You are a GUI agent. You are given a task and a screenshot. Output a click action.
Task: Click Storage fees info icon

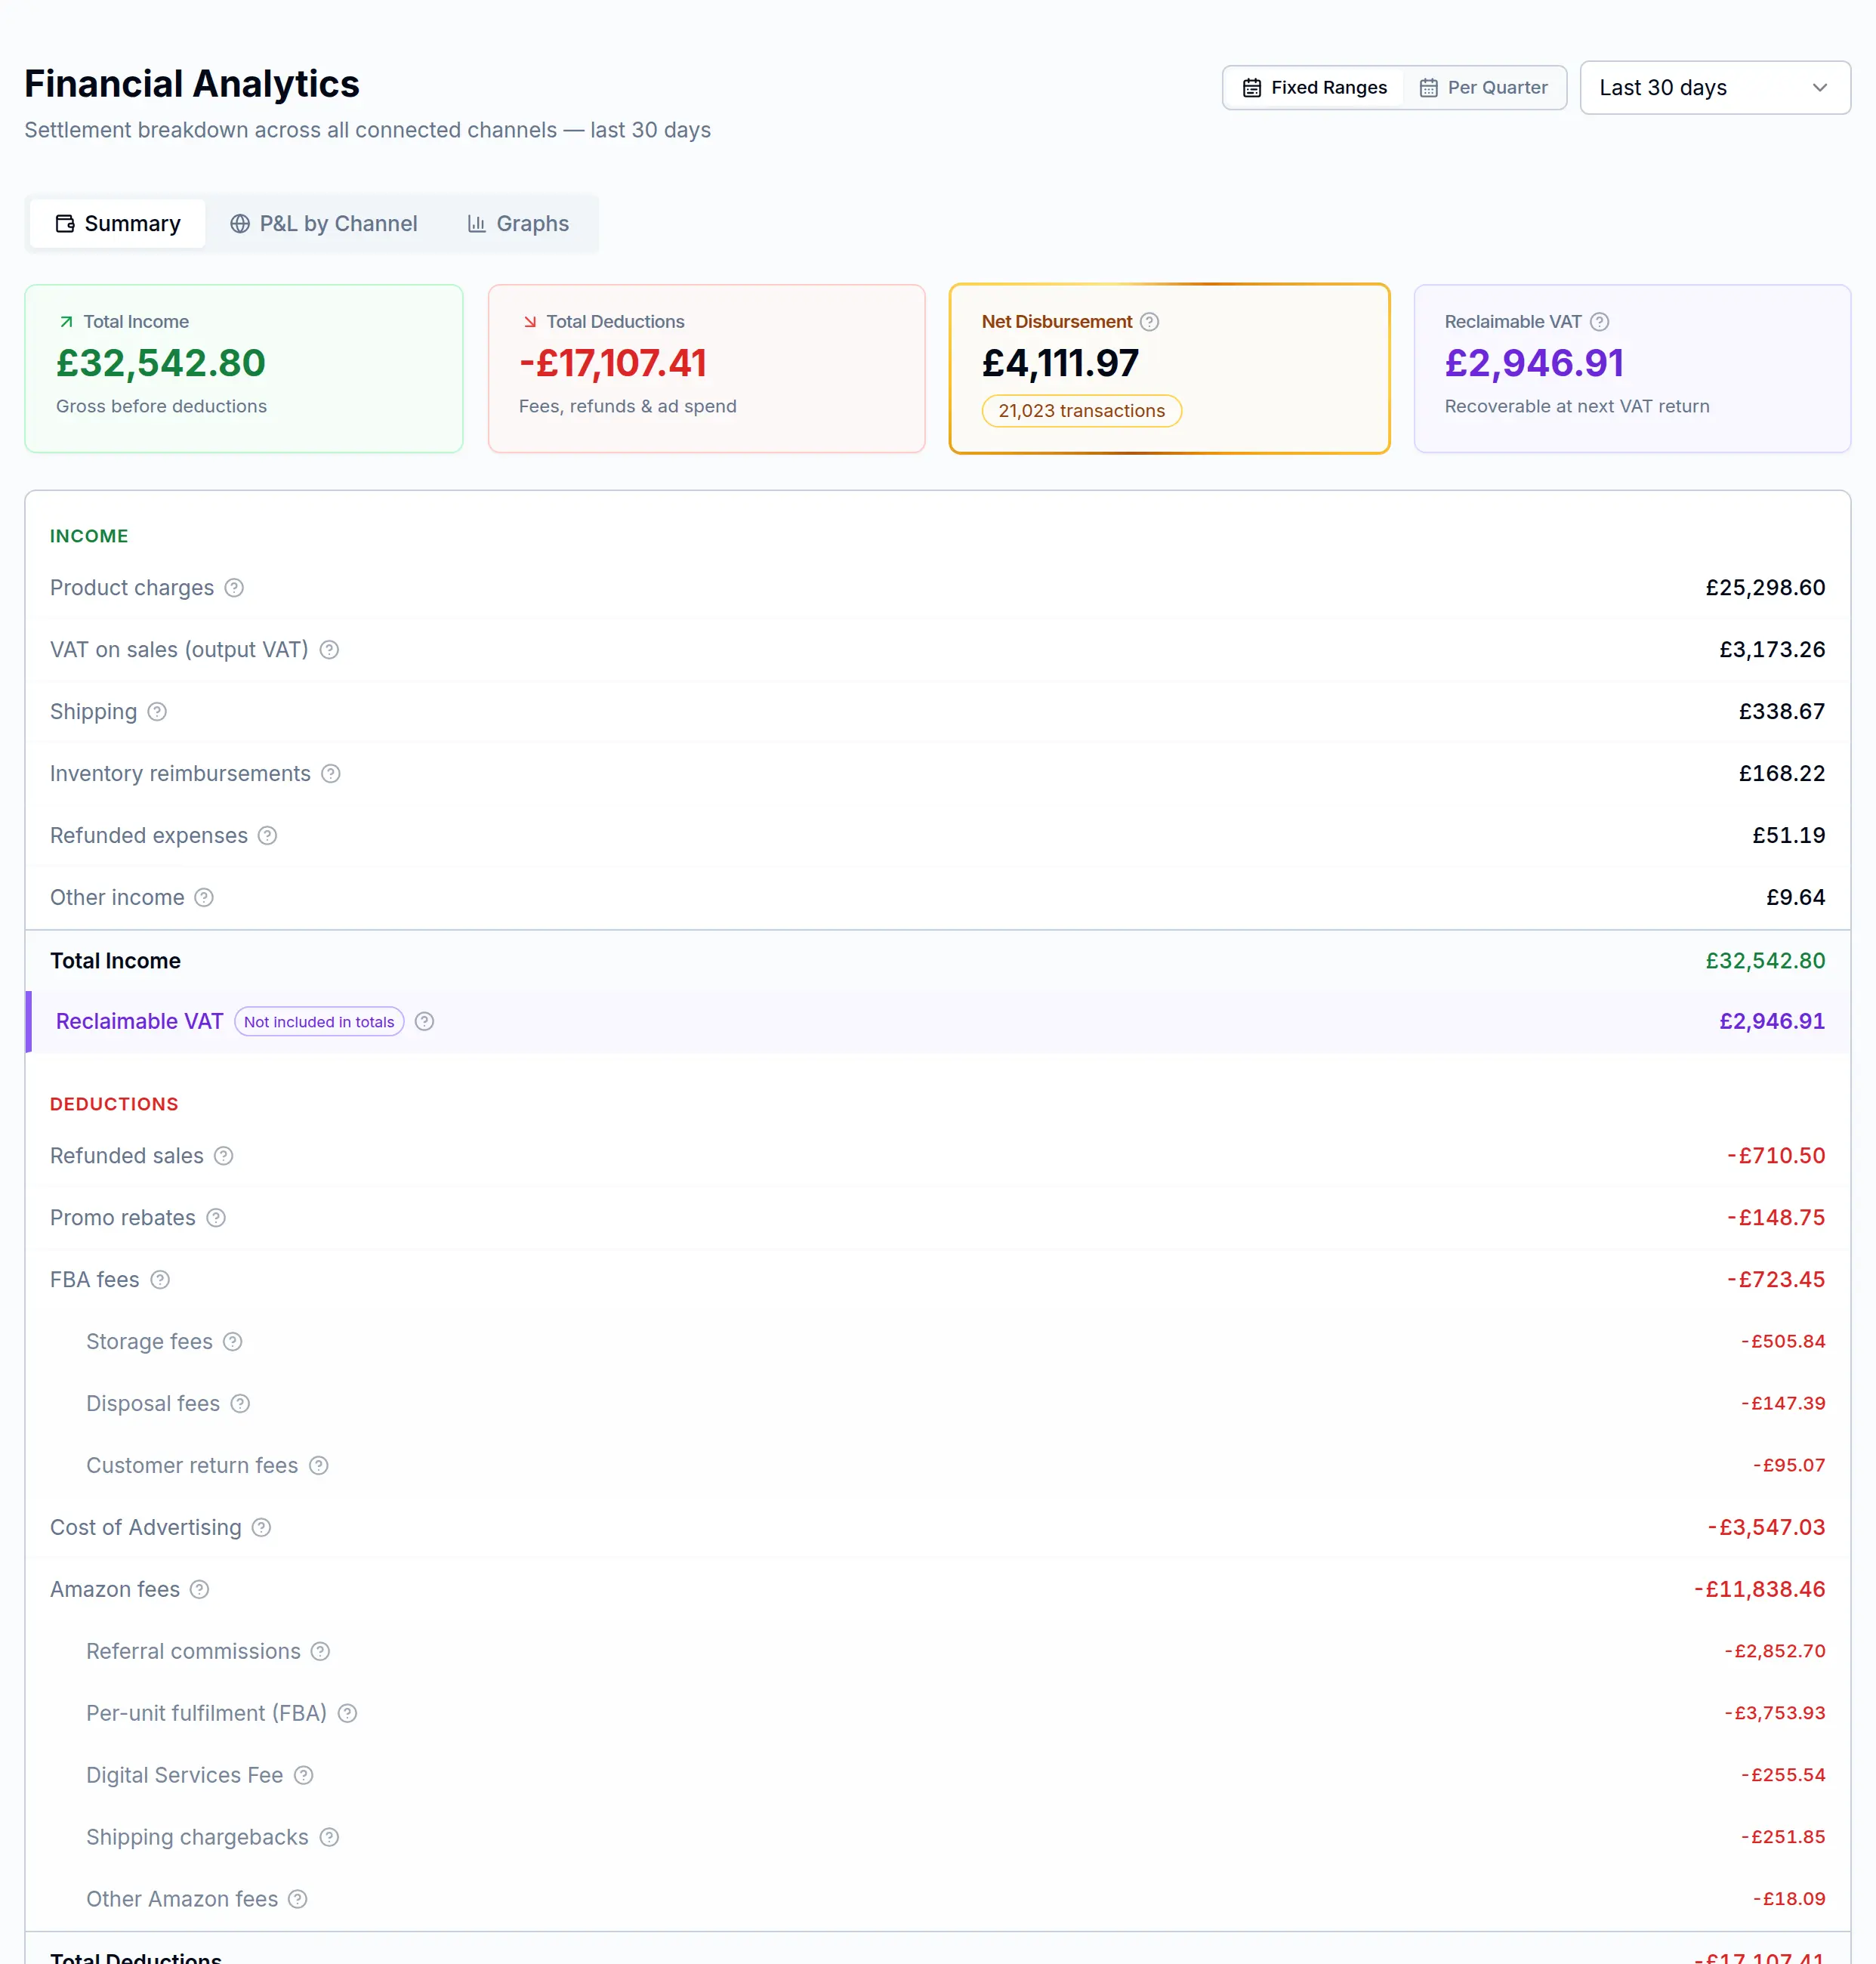233,1342
